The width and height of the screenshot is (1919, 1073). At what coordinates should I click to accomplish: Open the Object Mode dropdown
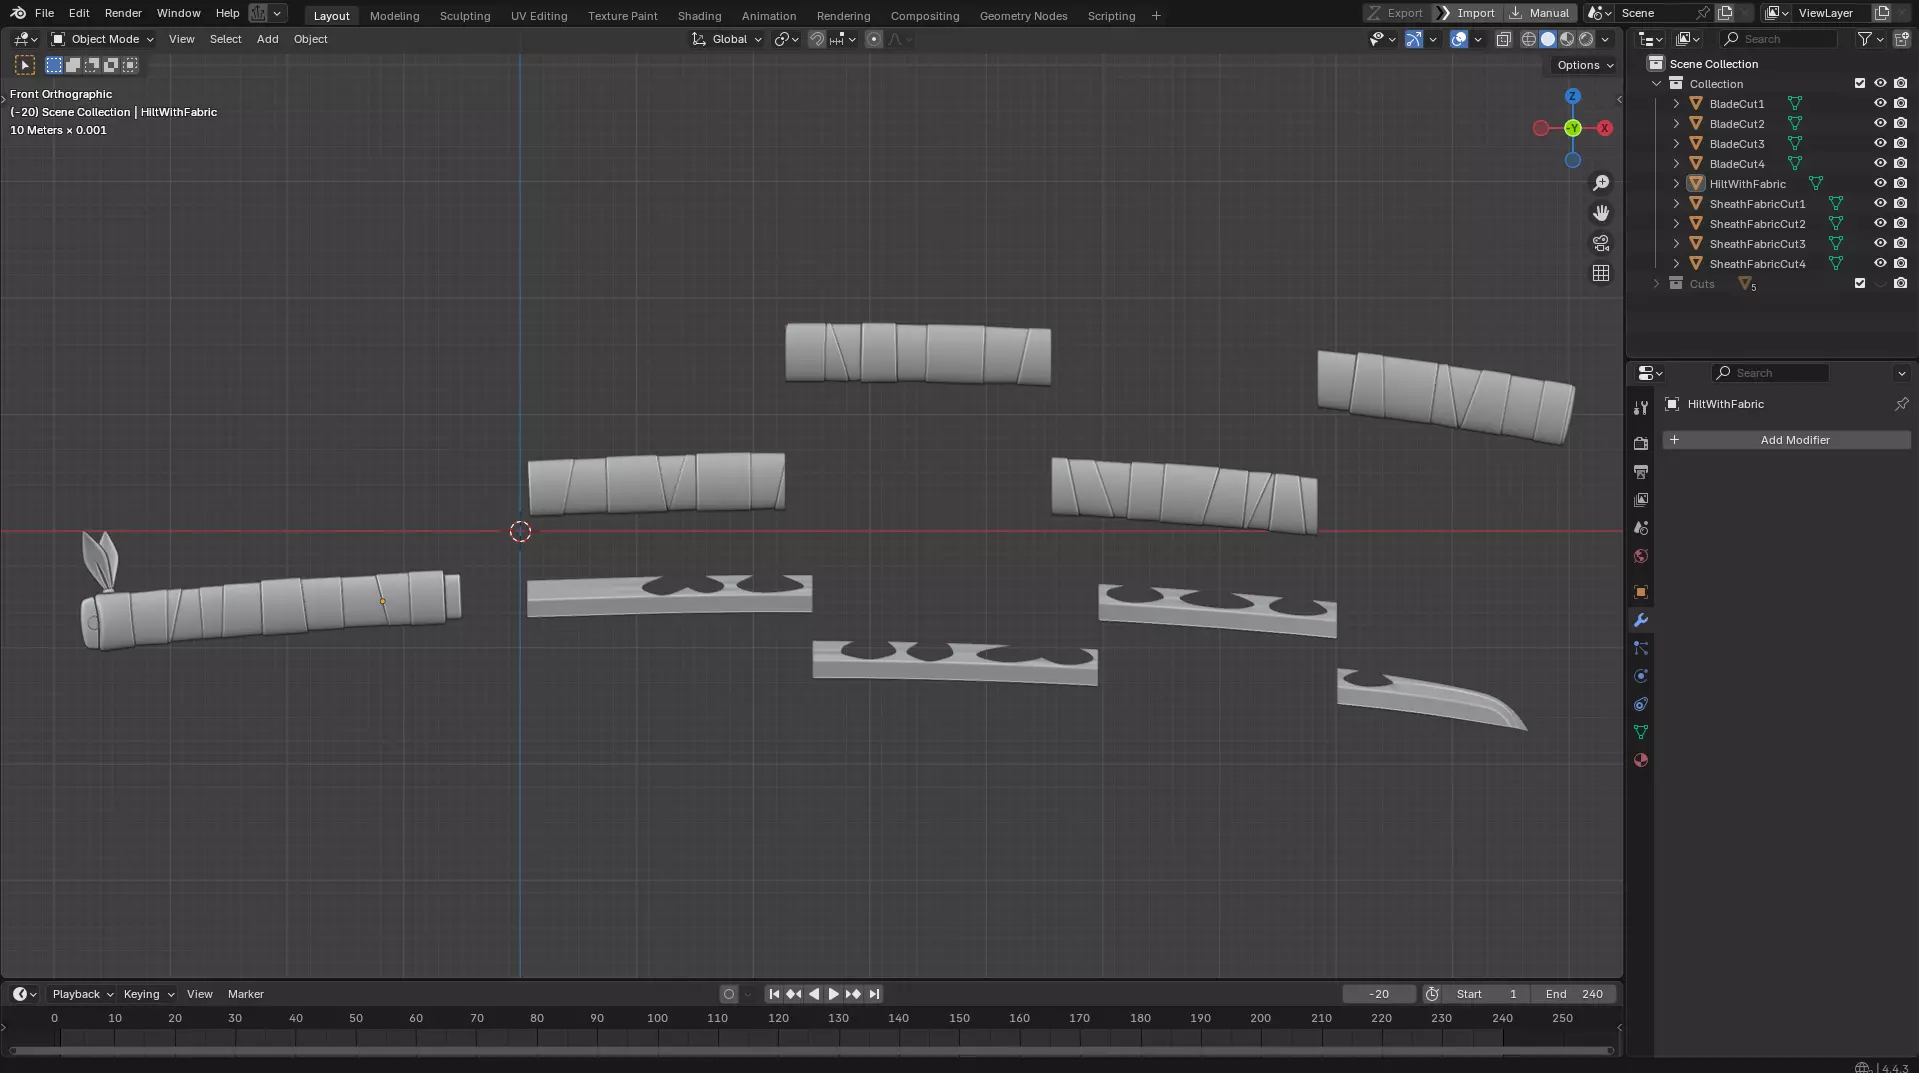point(102,39)
